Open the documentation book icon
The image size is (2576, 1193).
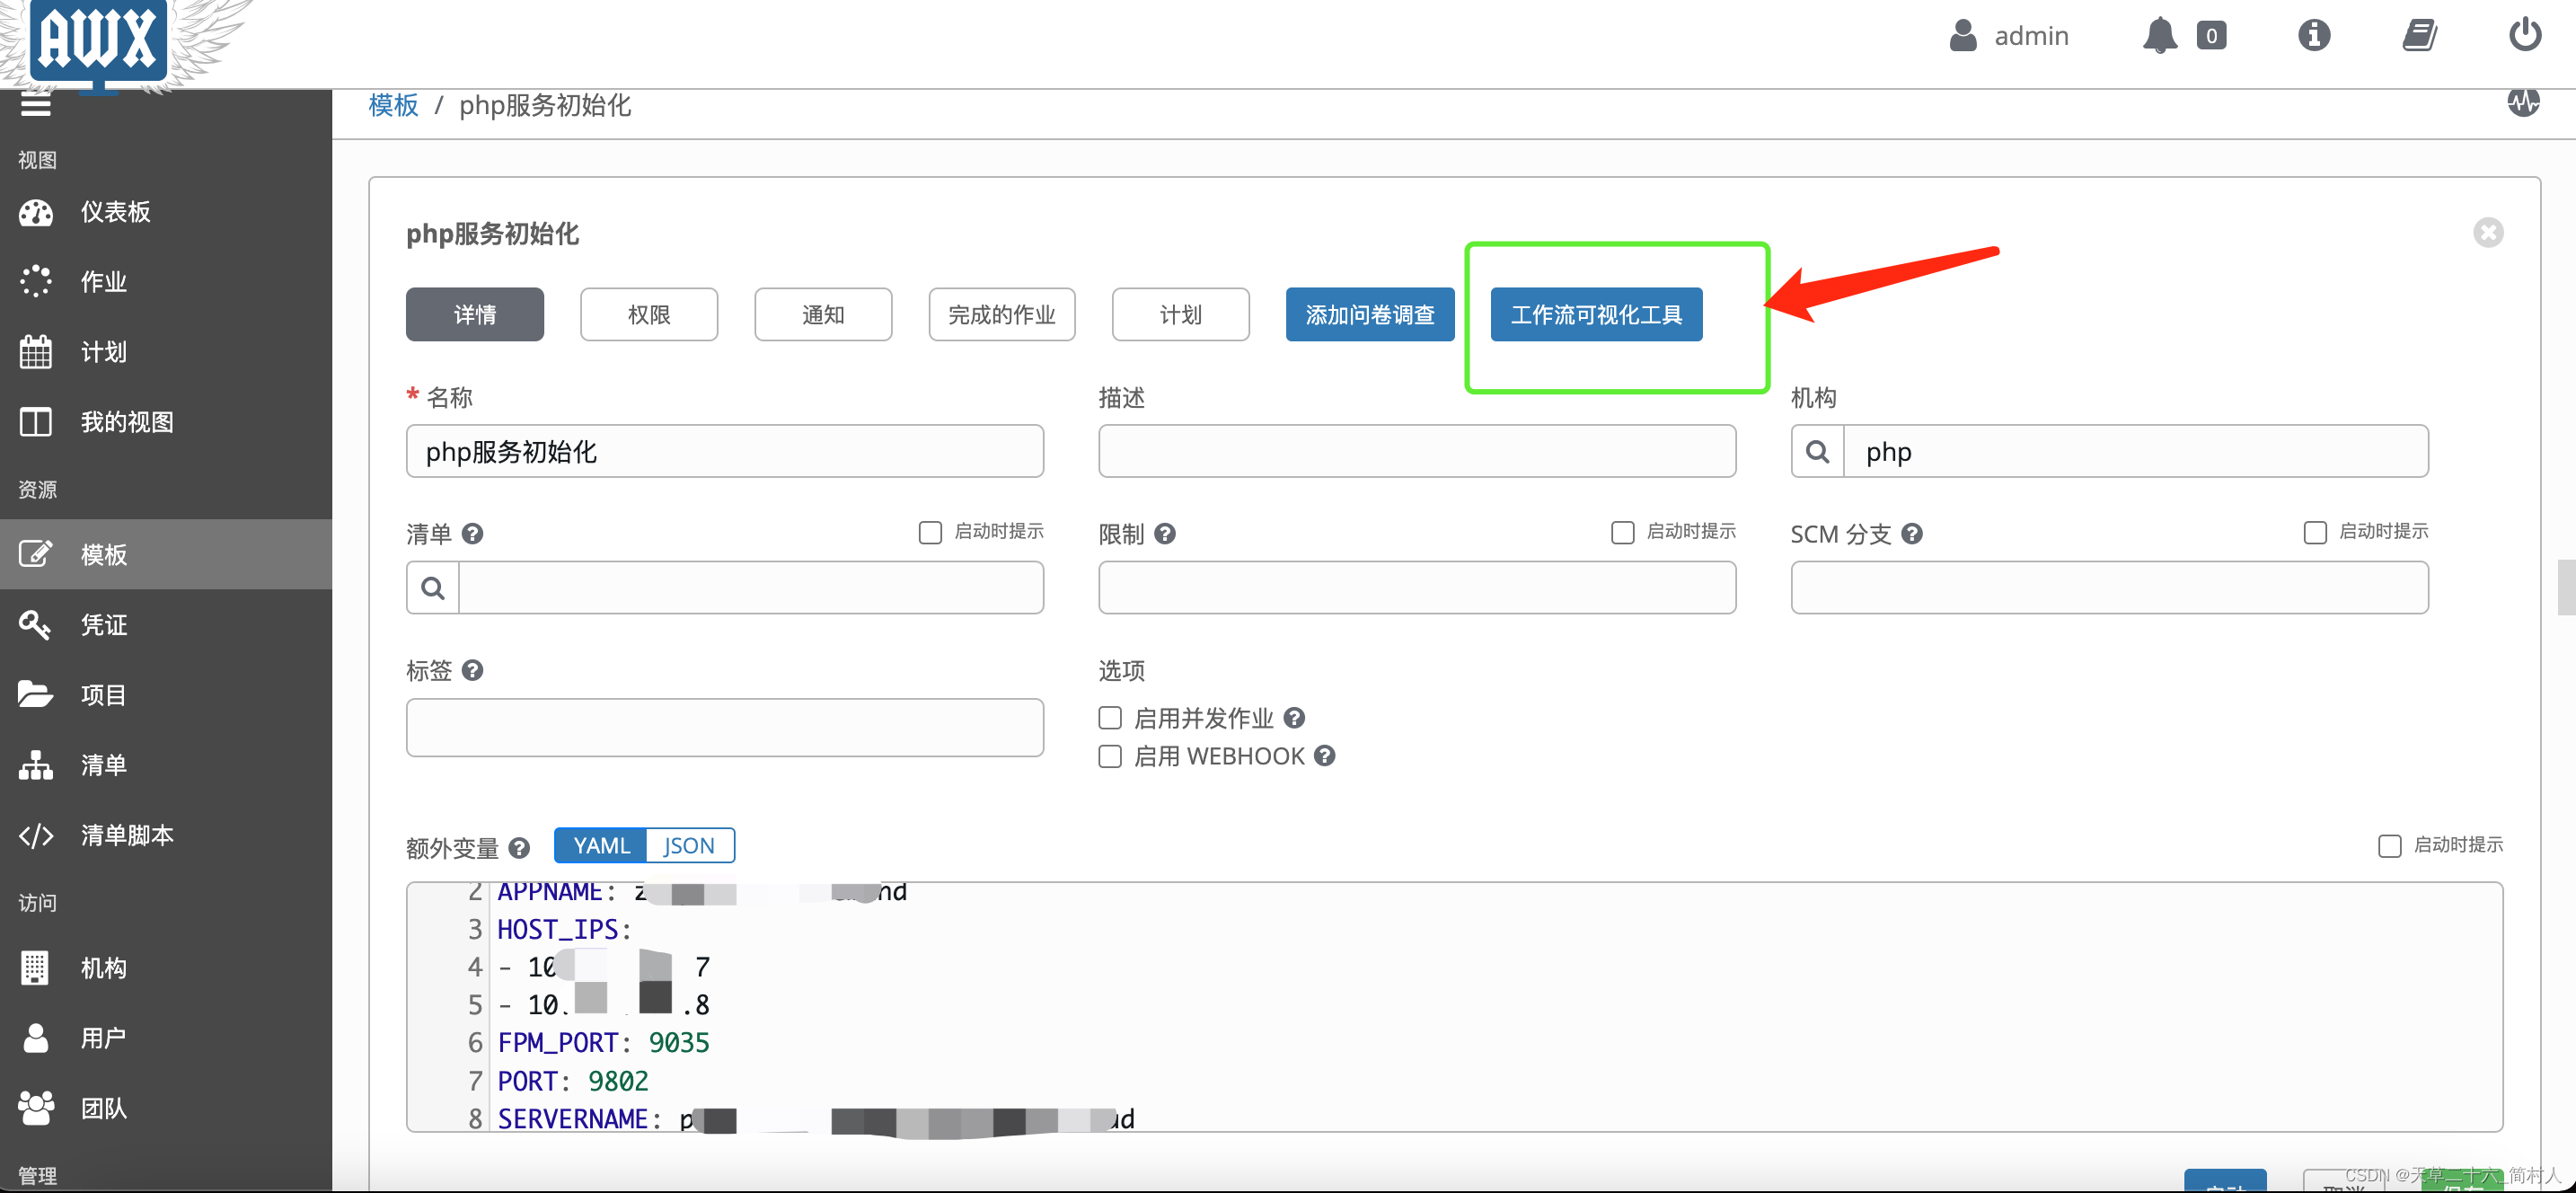tap(2419, 36)
